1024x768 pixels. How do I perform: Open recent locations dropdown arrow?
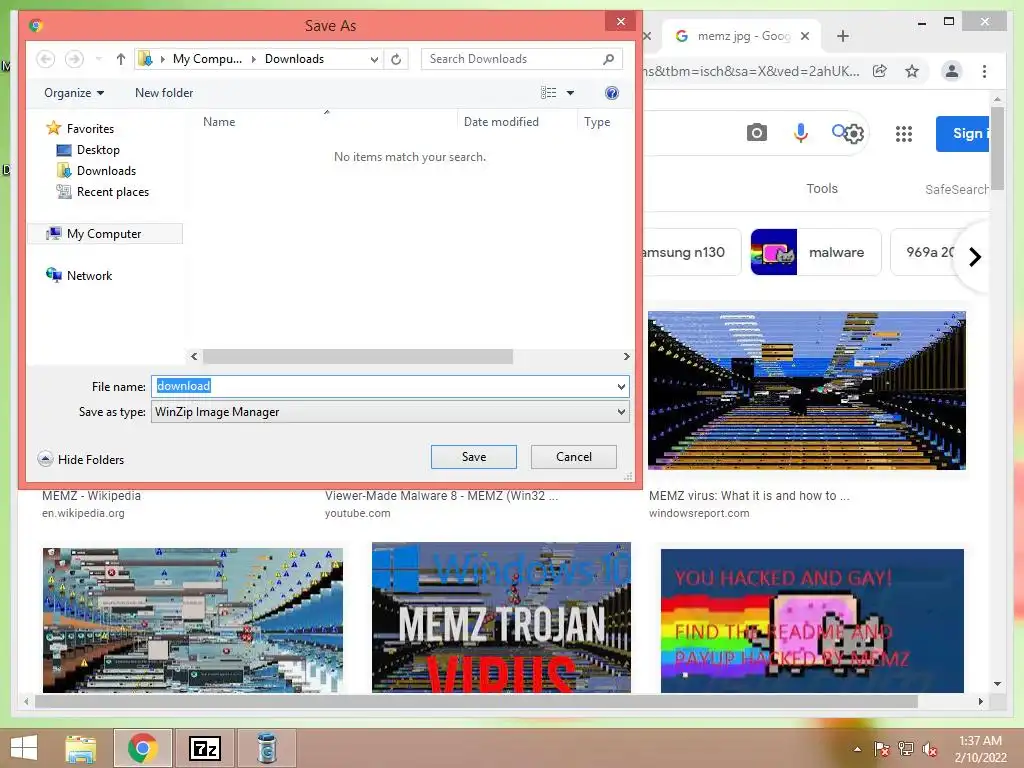coord(99,59)
